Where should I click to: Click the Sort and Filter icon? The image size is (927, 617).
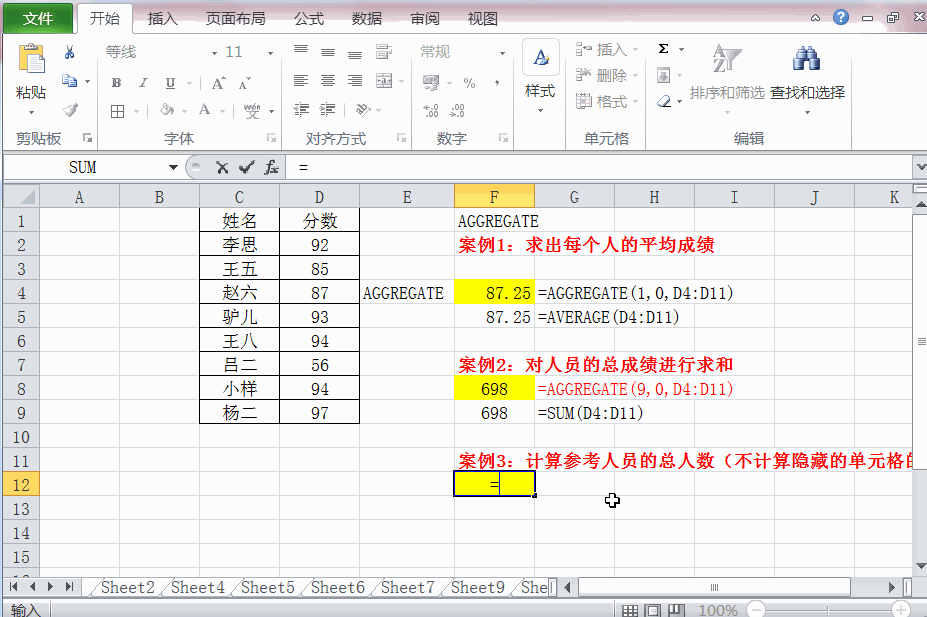click(x=727, y=59)
